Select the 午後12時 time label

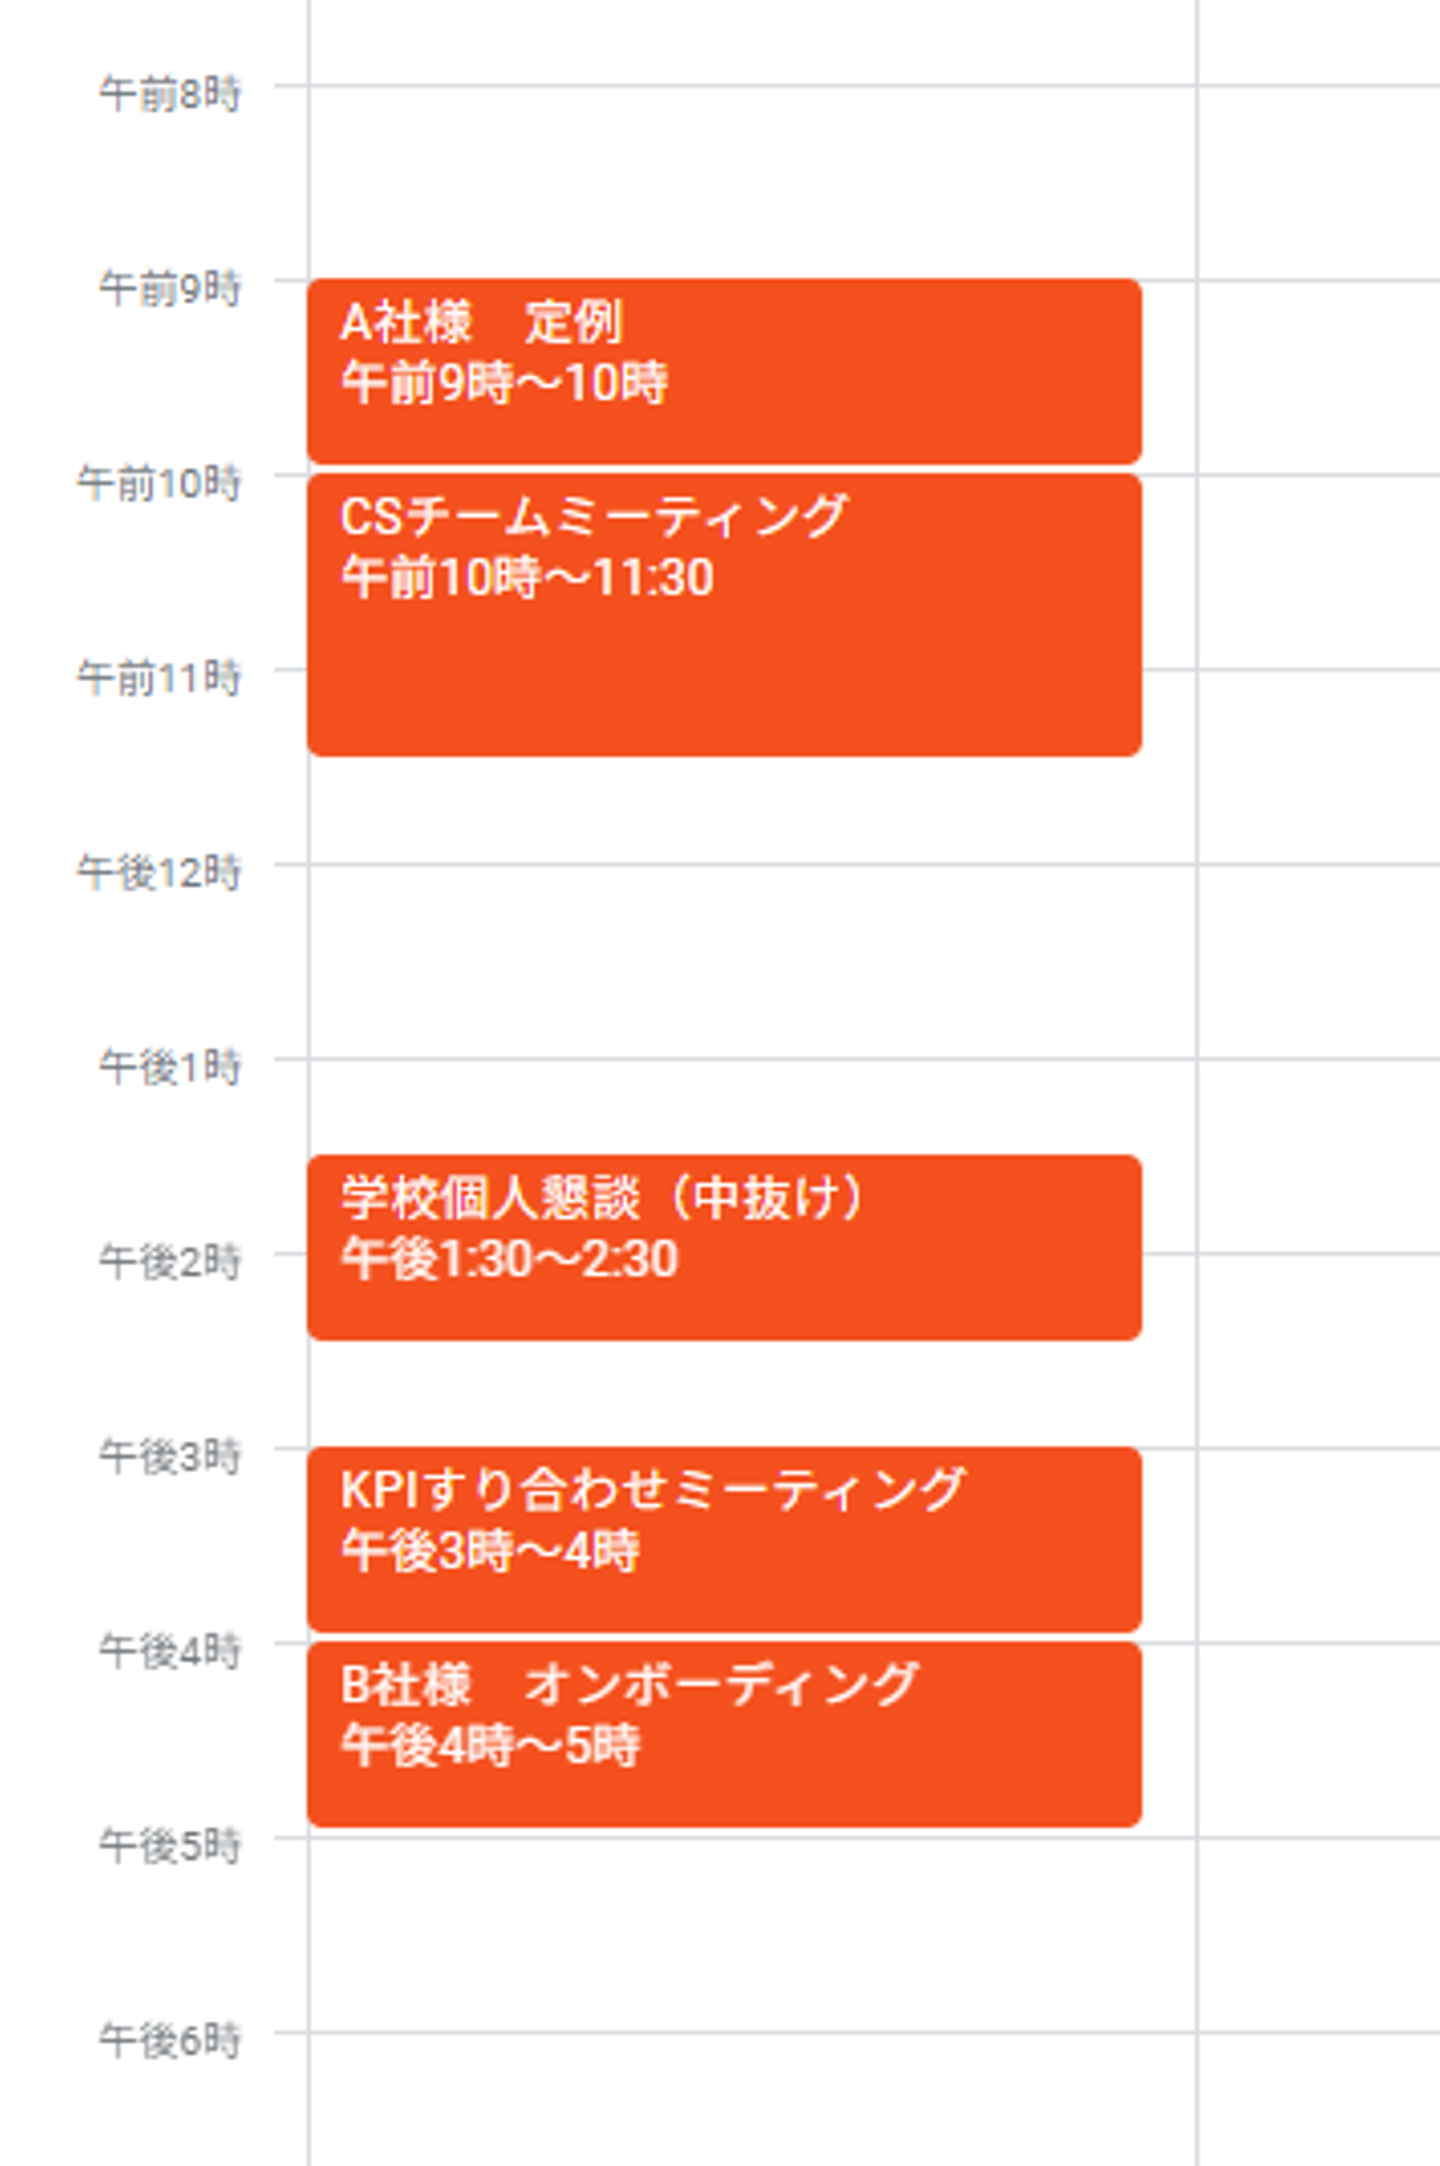click(x=160, y=872)
